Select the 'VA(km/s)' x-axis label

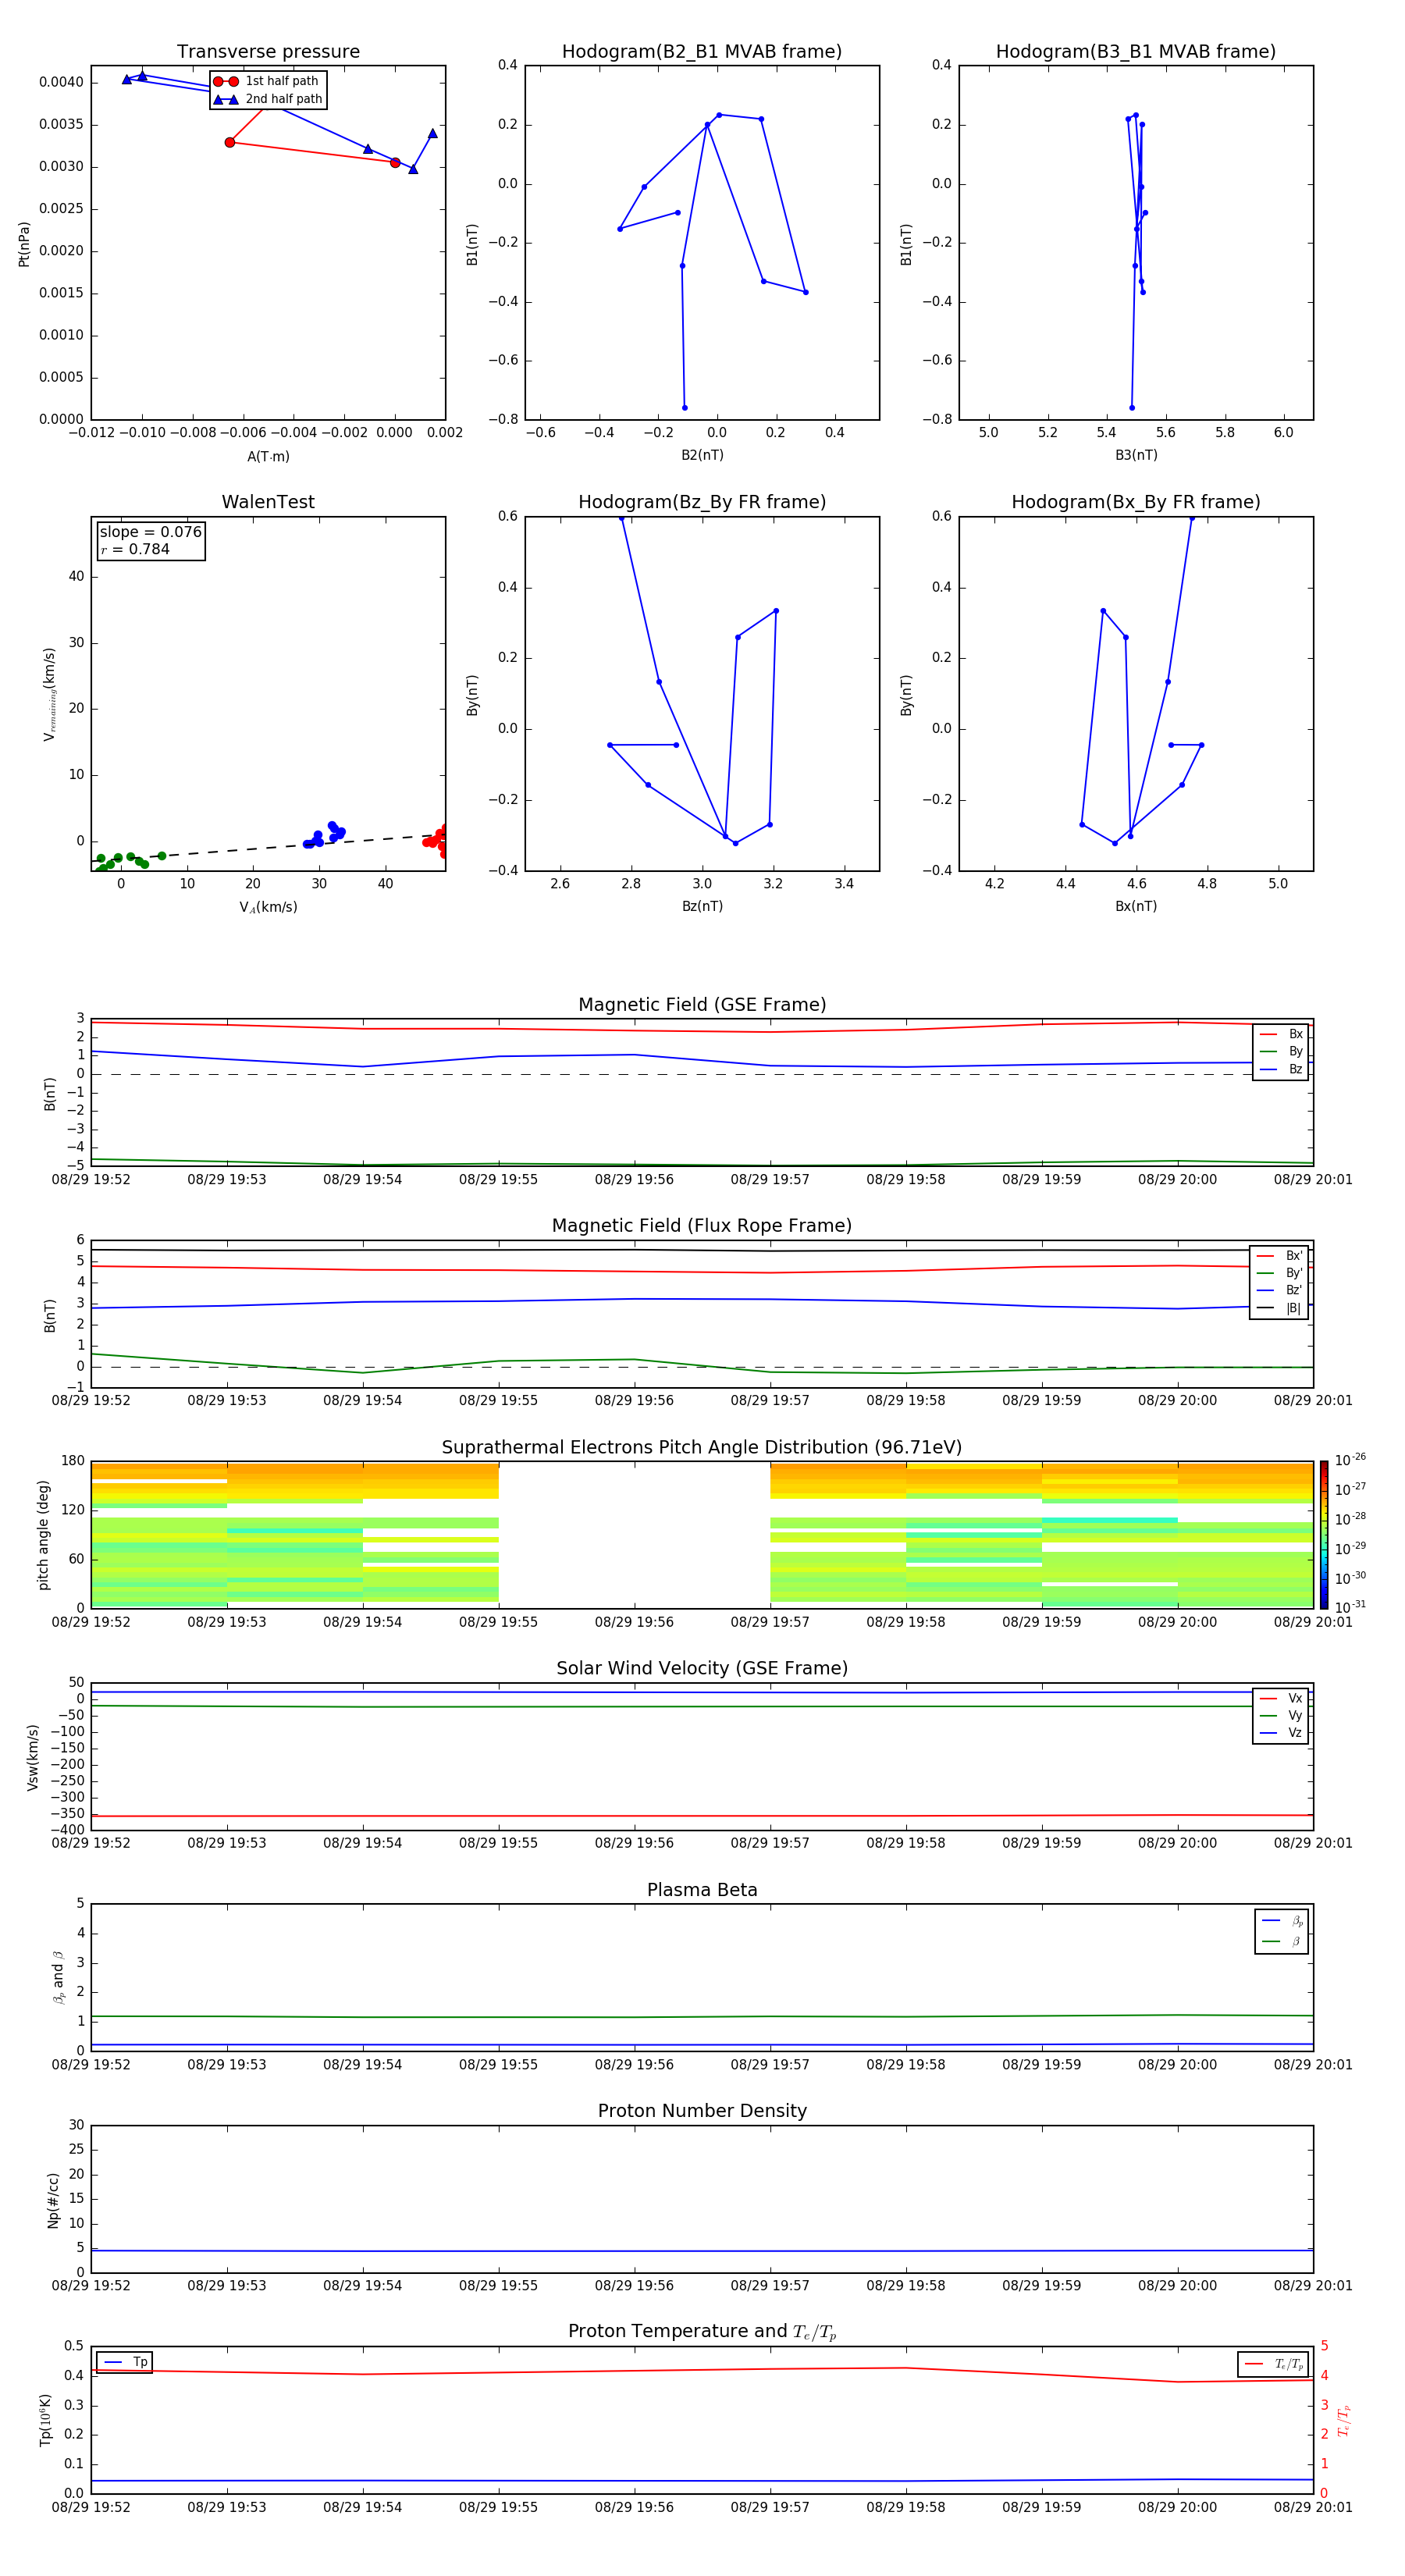pyautogui.click(x=268, y=907)
